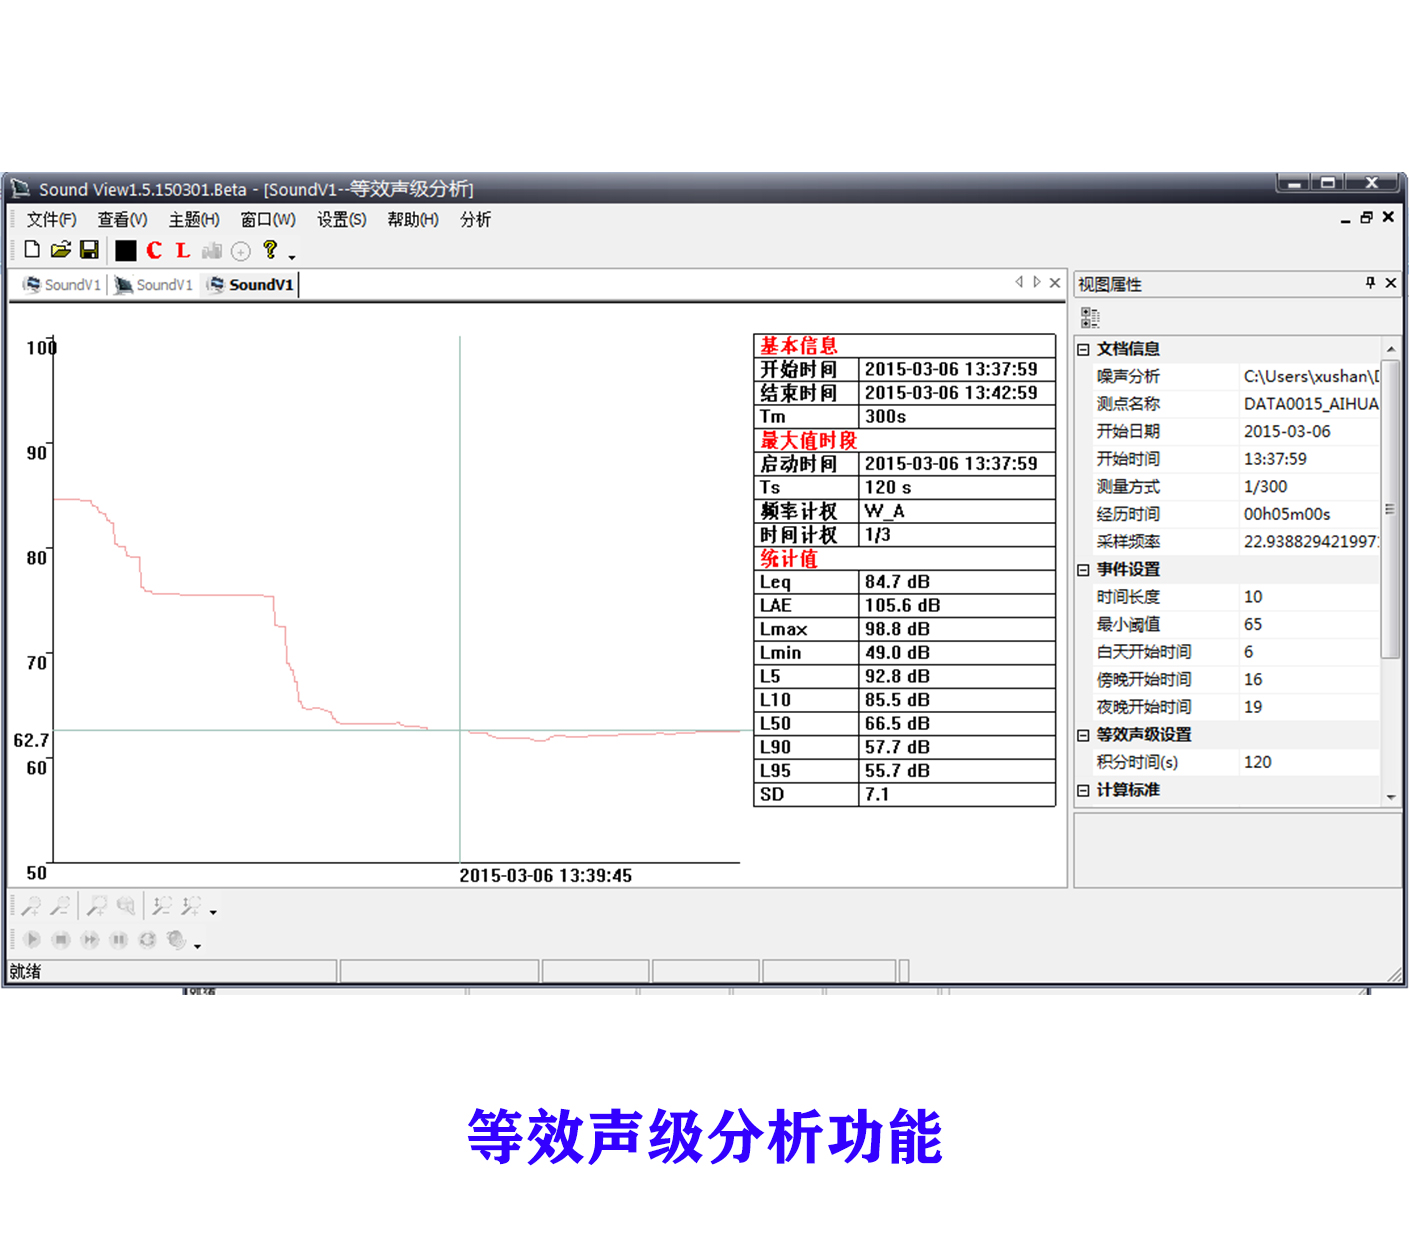Viewport: 1410px width, 1260px height.
Task: Open a sound data file
Action: 60,250
